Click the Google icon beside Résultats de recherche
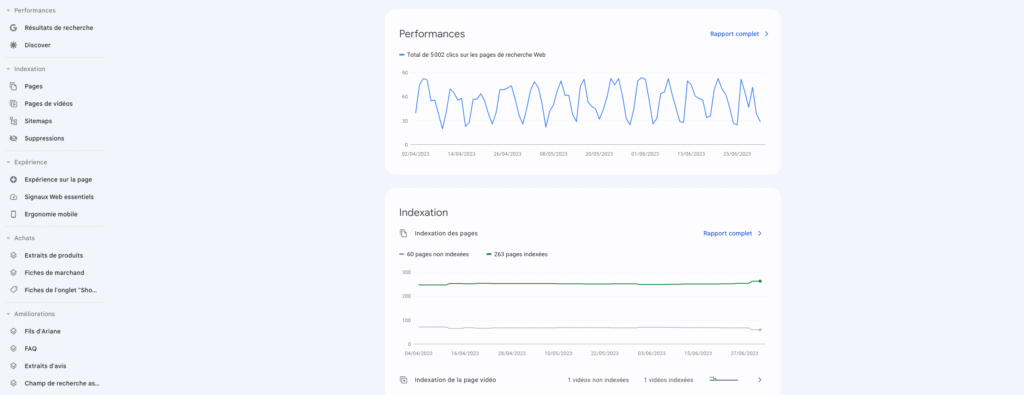Image resolution: width=1024 pixels, height=395 pixels. point(13,28)
